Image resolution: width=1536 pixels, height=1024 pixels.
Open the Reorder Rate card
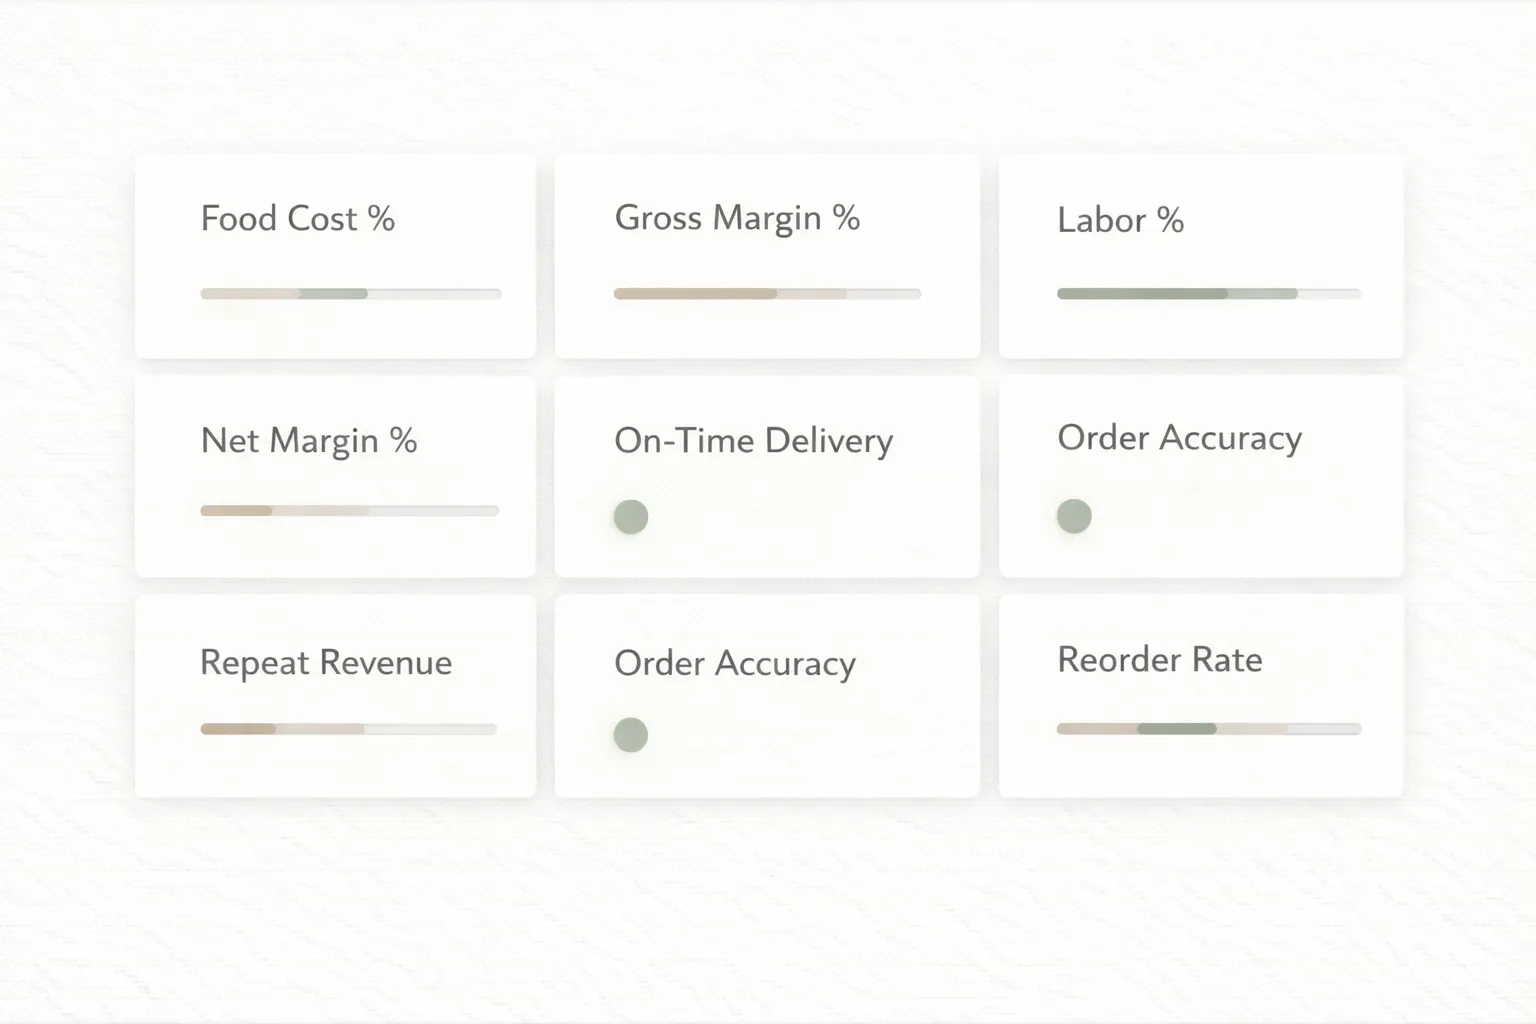click(1200, 695)
